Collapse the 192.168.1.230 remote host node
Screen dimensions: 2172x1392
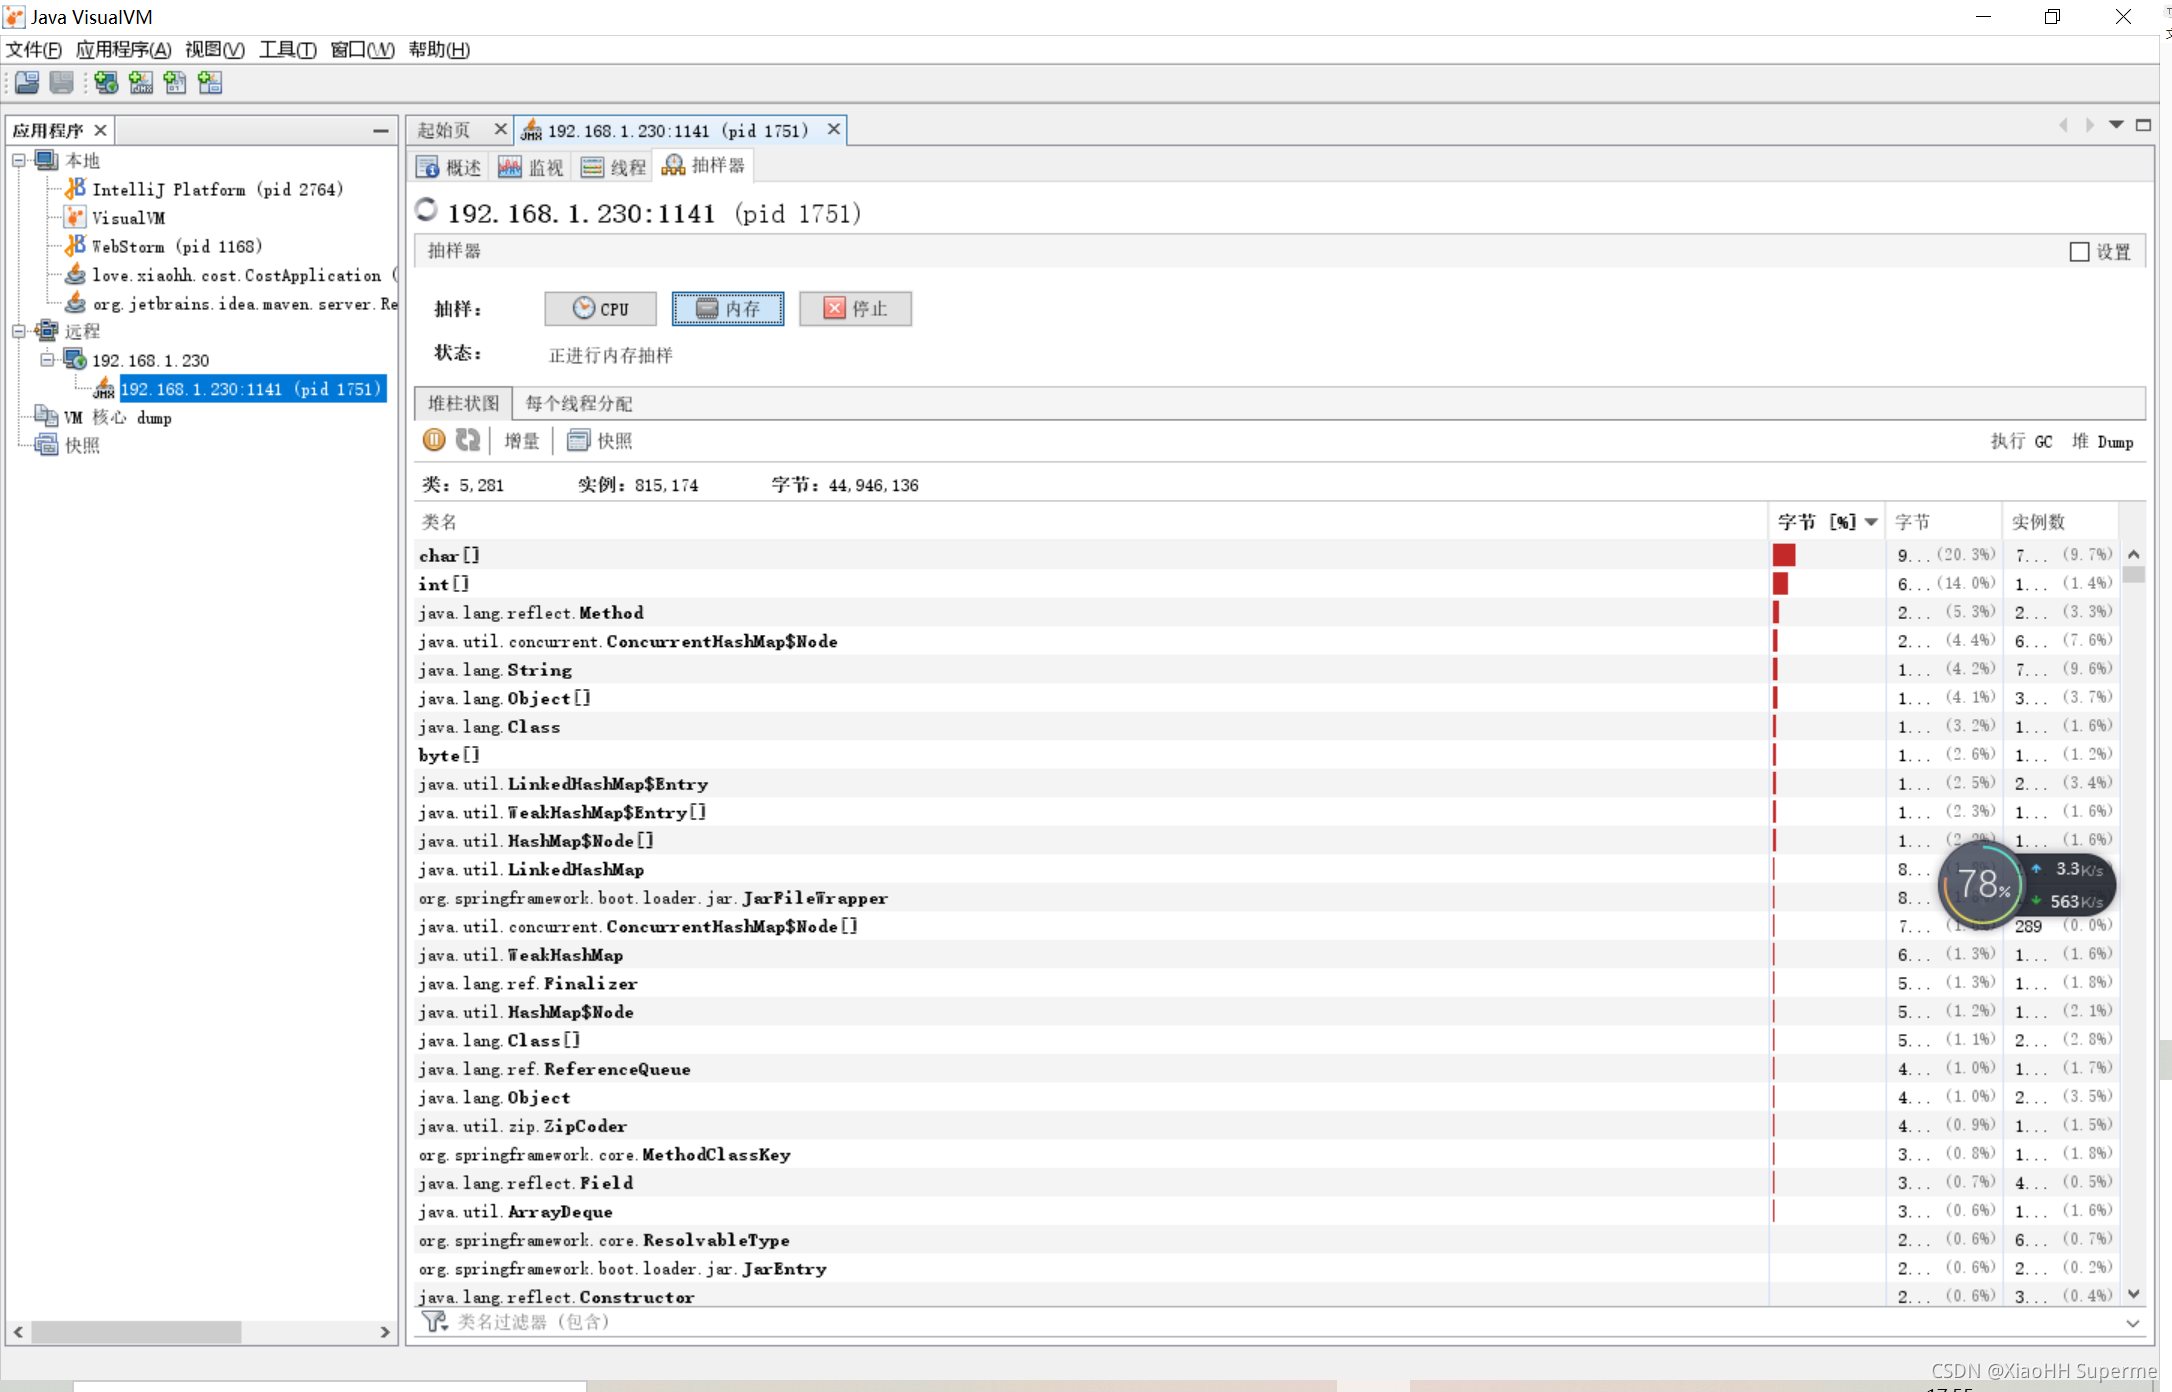pyautogui.click(x=47, y=360)
